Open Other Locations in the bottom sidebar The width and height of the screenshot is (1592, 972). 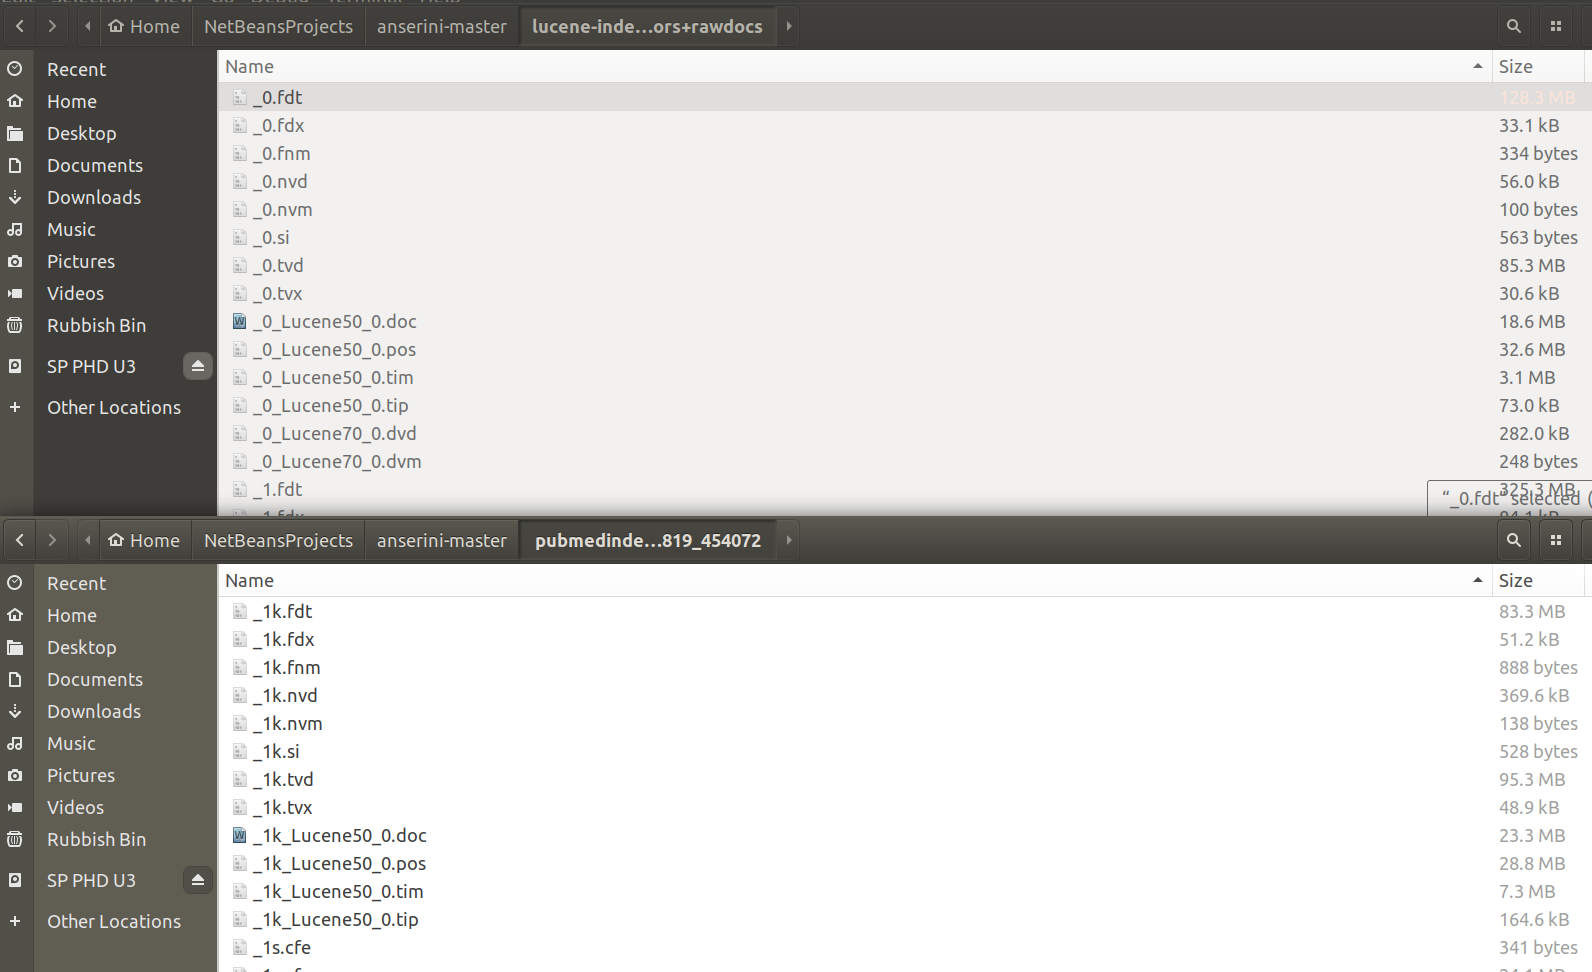click(x=108, y=921)
